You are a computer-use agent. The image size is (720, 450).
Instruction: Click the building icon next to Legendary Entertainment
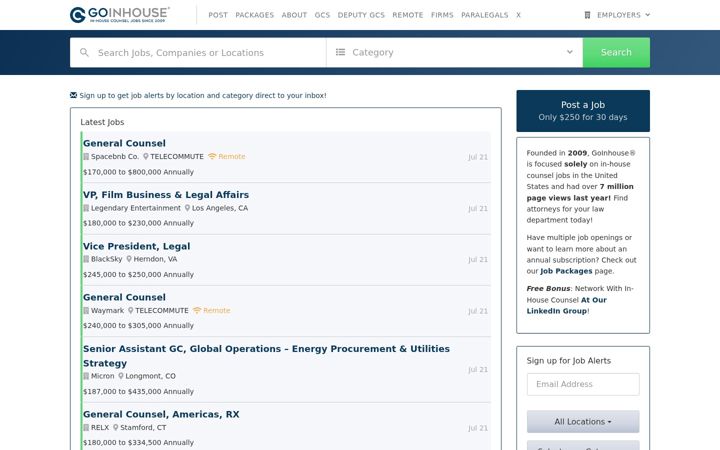pyautogui.click(x=86, y=208)
